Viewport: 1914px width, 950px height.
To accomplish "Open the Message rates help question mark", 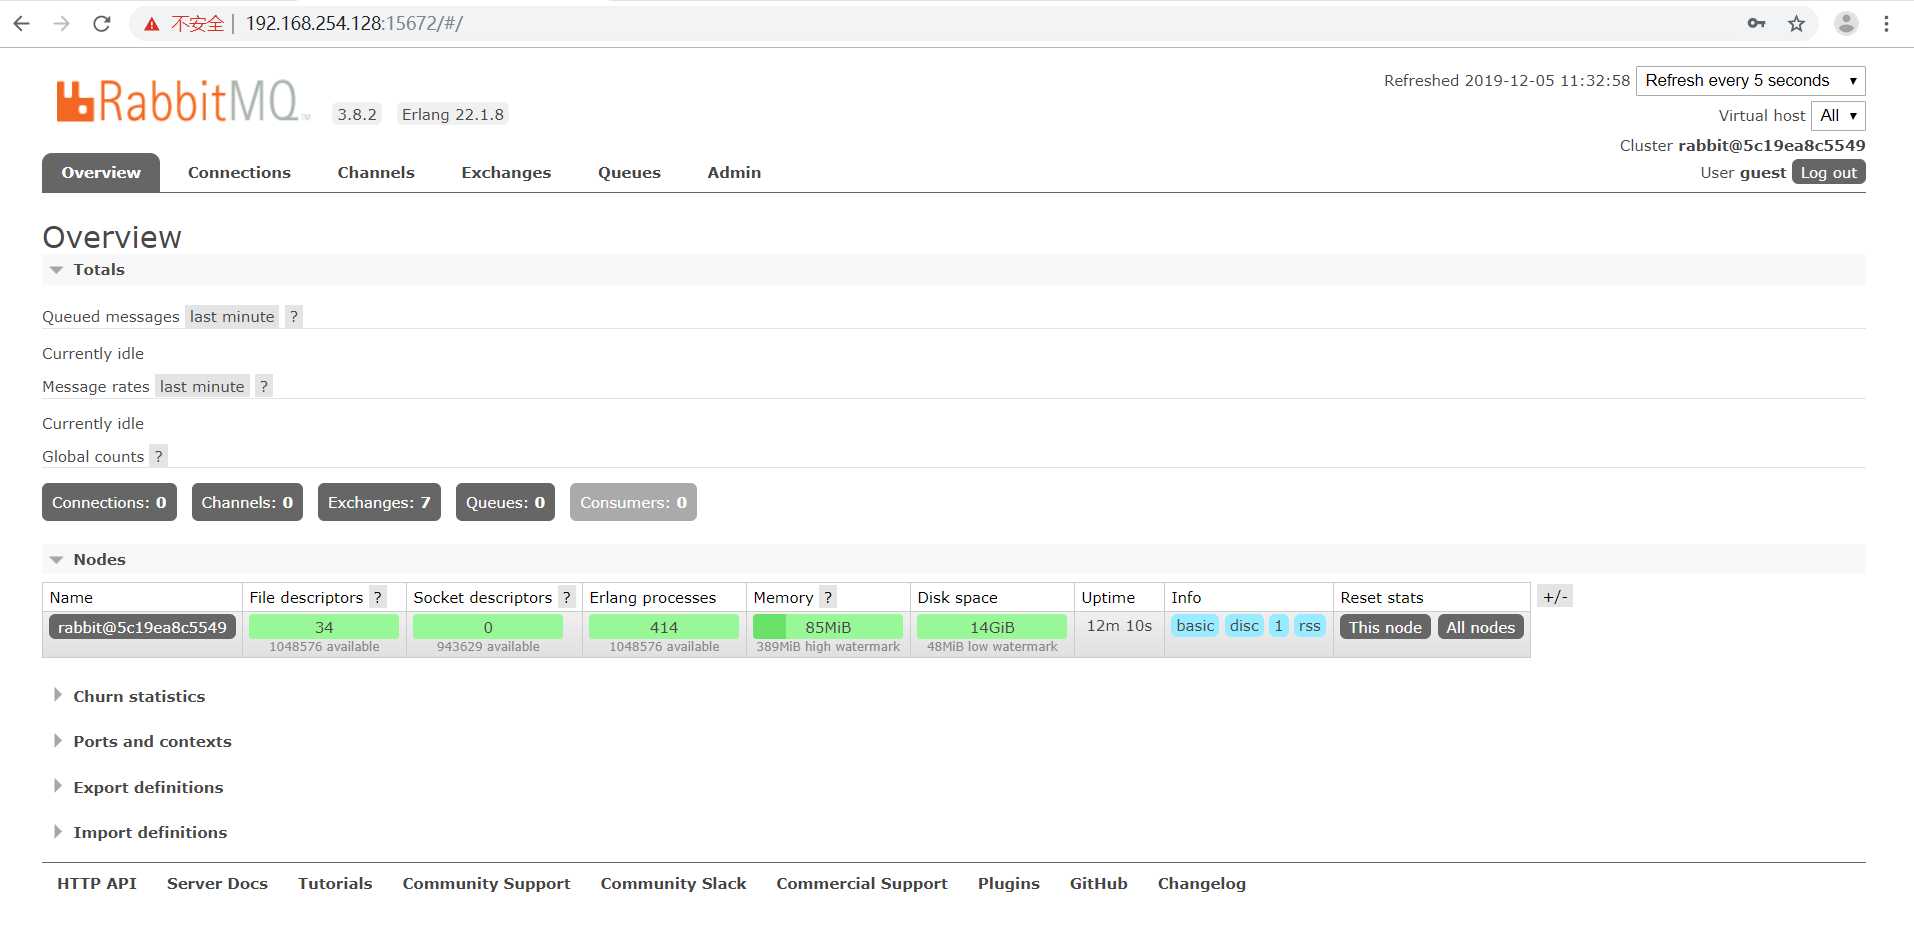I will click(x=263, y=387).
